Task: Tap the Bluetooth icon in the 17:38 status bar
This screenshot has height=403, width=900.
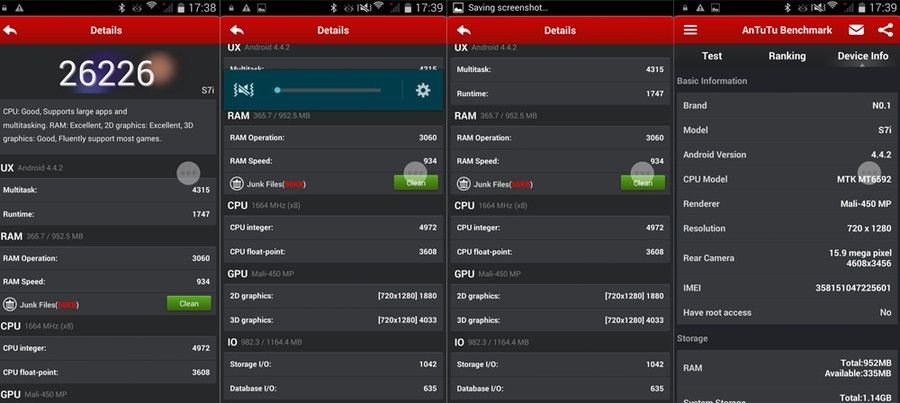Action: [122, 7]
